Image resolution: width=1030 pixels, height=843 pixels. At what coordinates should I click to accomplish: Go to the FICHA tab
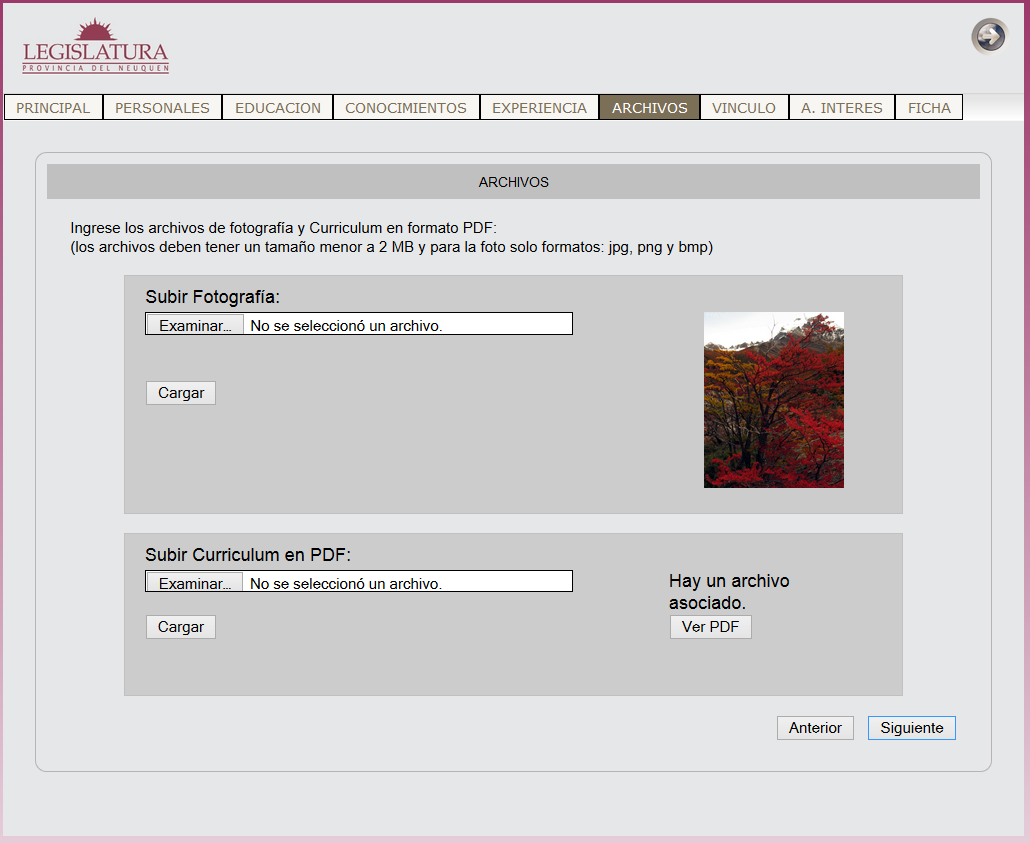(x=929, y=108)
